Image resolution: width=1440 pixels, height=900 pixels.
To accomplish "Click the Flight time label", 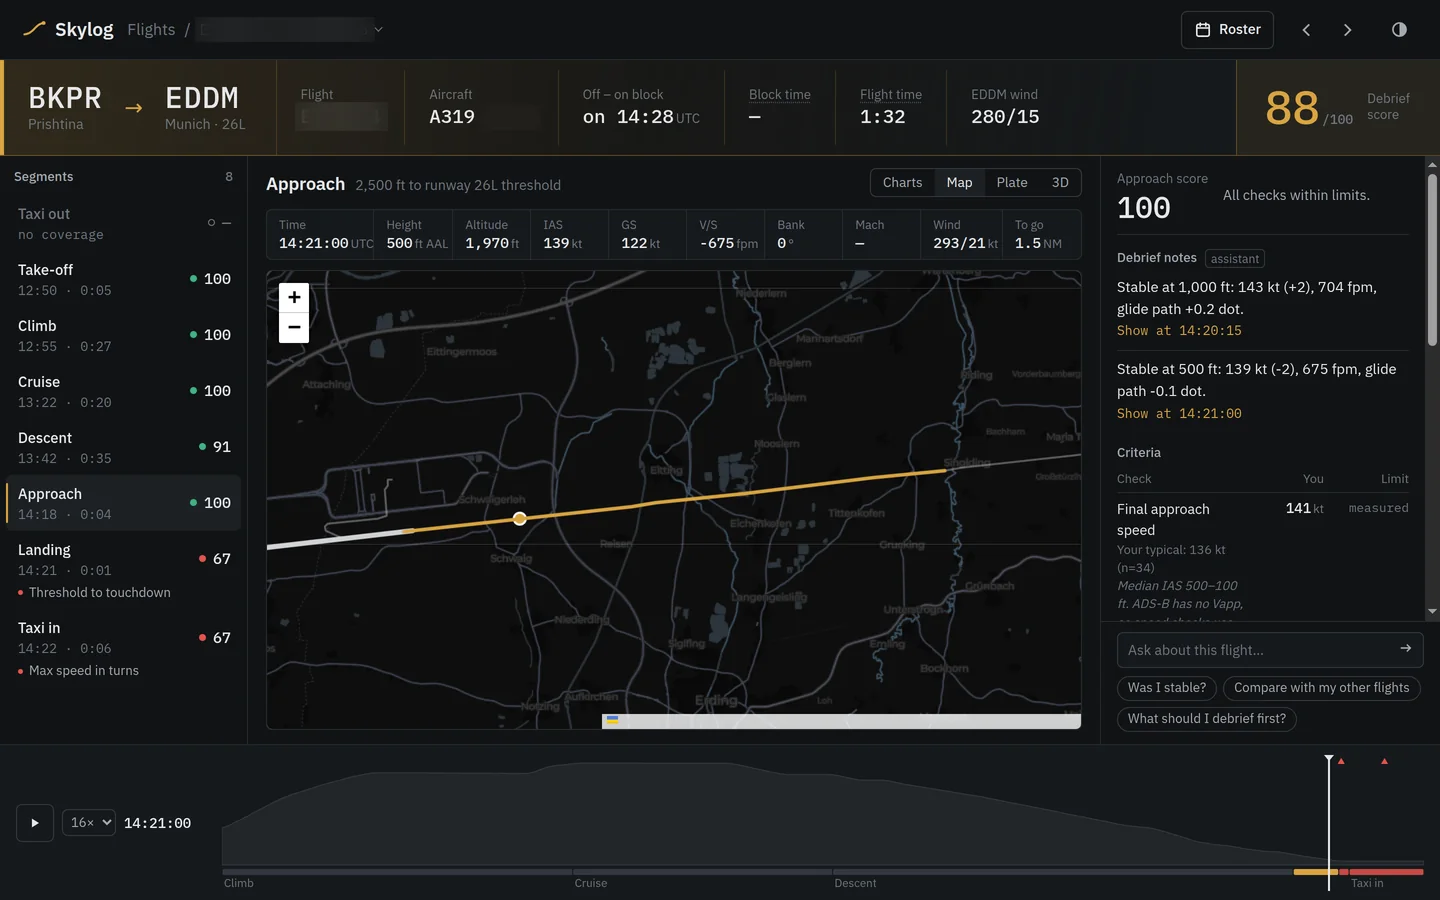I will (x=891, y=95).
